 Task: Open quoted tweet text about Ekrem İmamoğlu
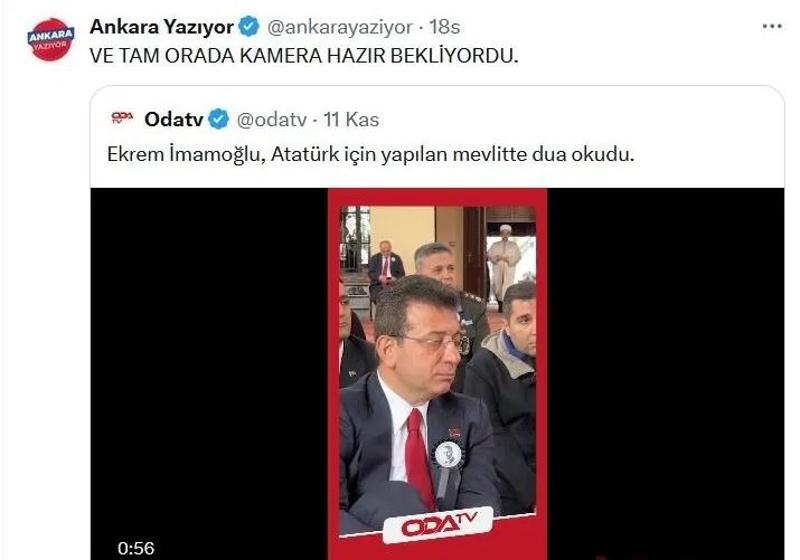[x=370, y=154]
